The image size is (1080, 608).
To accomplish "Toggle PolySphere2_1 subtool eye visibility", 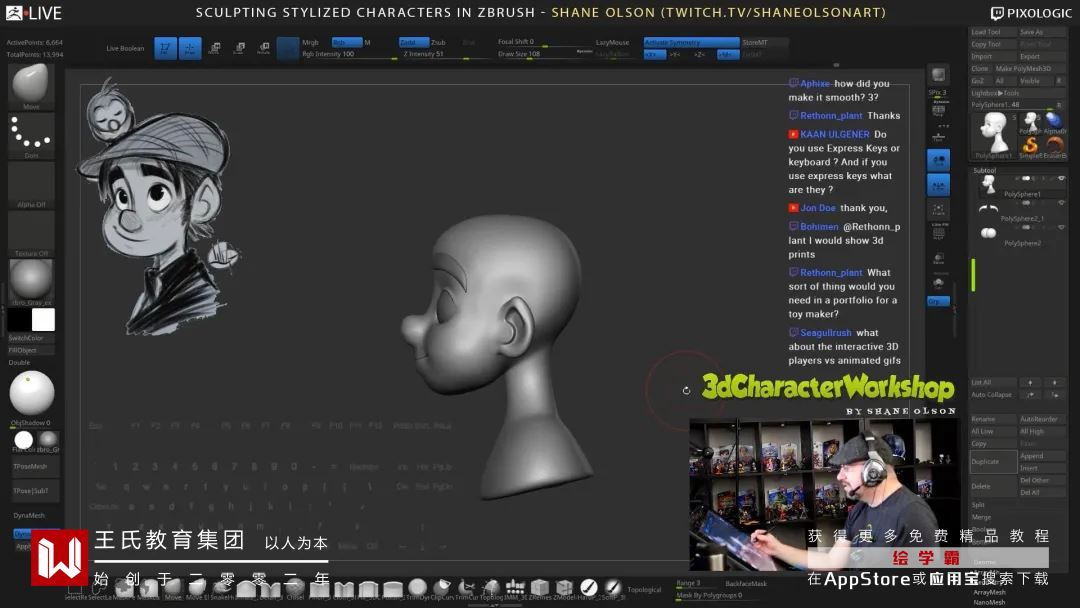I will tap(1061, 203).
